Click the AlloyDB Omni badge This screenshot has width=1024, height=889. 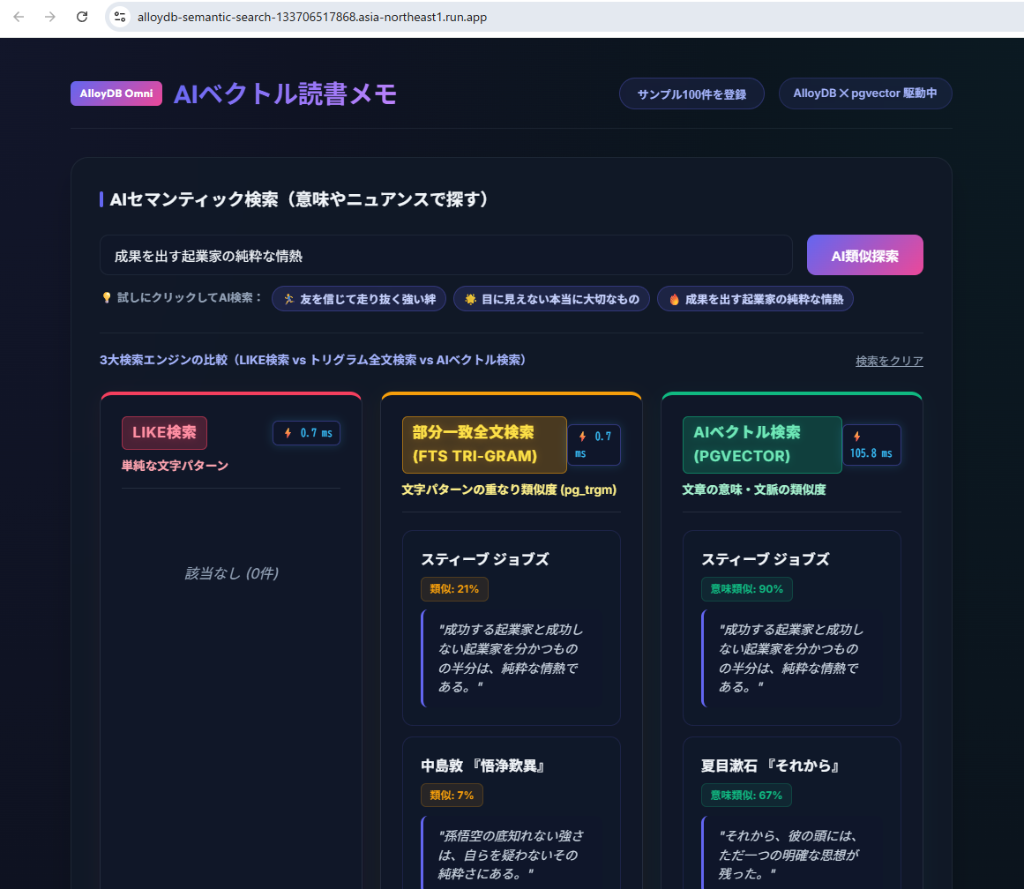[x=116, y=93]
